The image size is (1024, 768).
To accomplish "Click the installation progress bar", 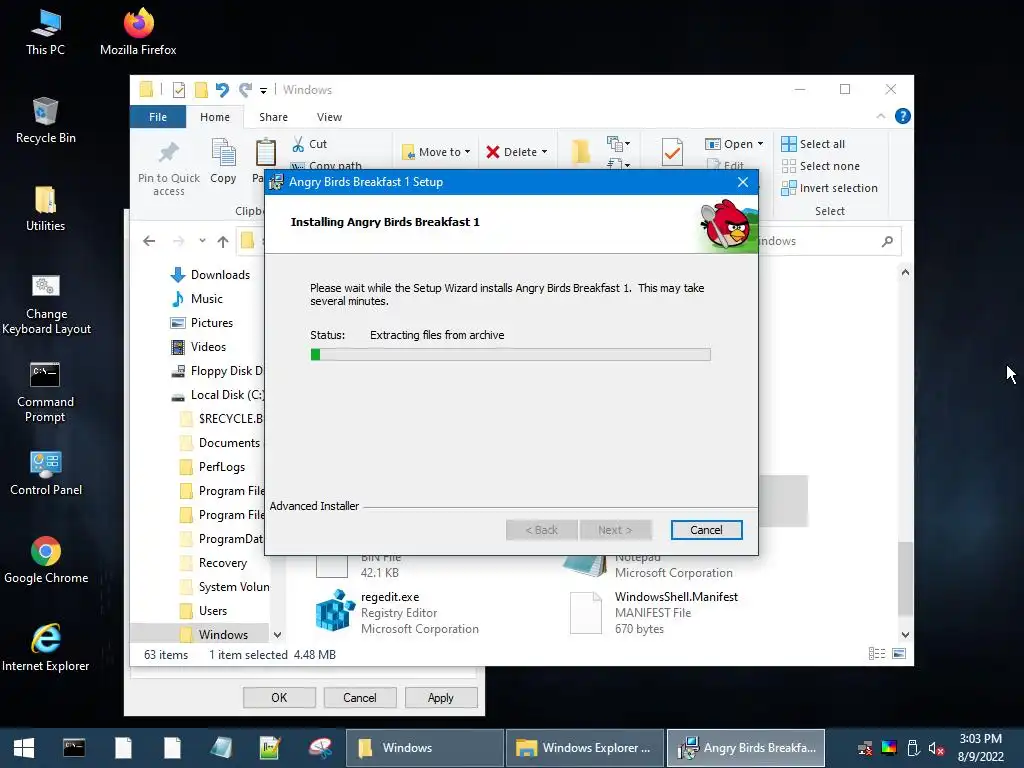I will click(x=510, y=355).
